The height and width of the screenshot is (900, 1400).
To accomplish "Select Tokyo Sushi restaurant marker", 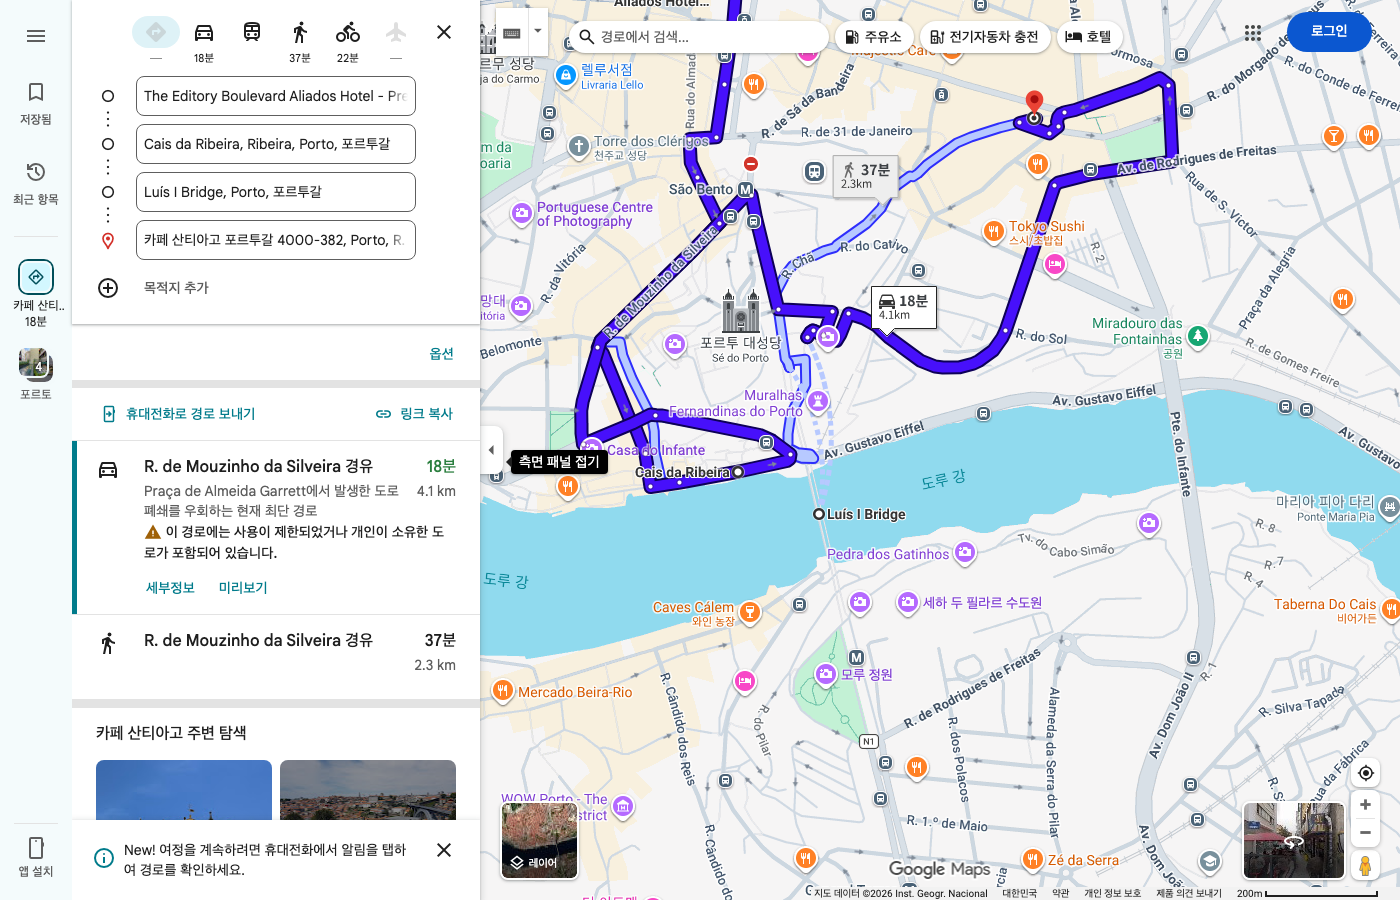I will pos(993,232).
